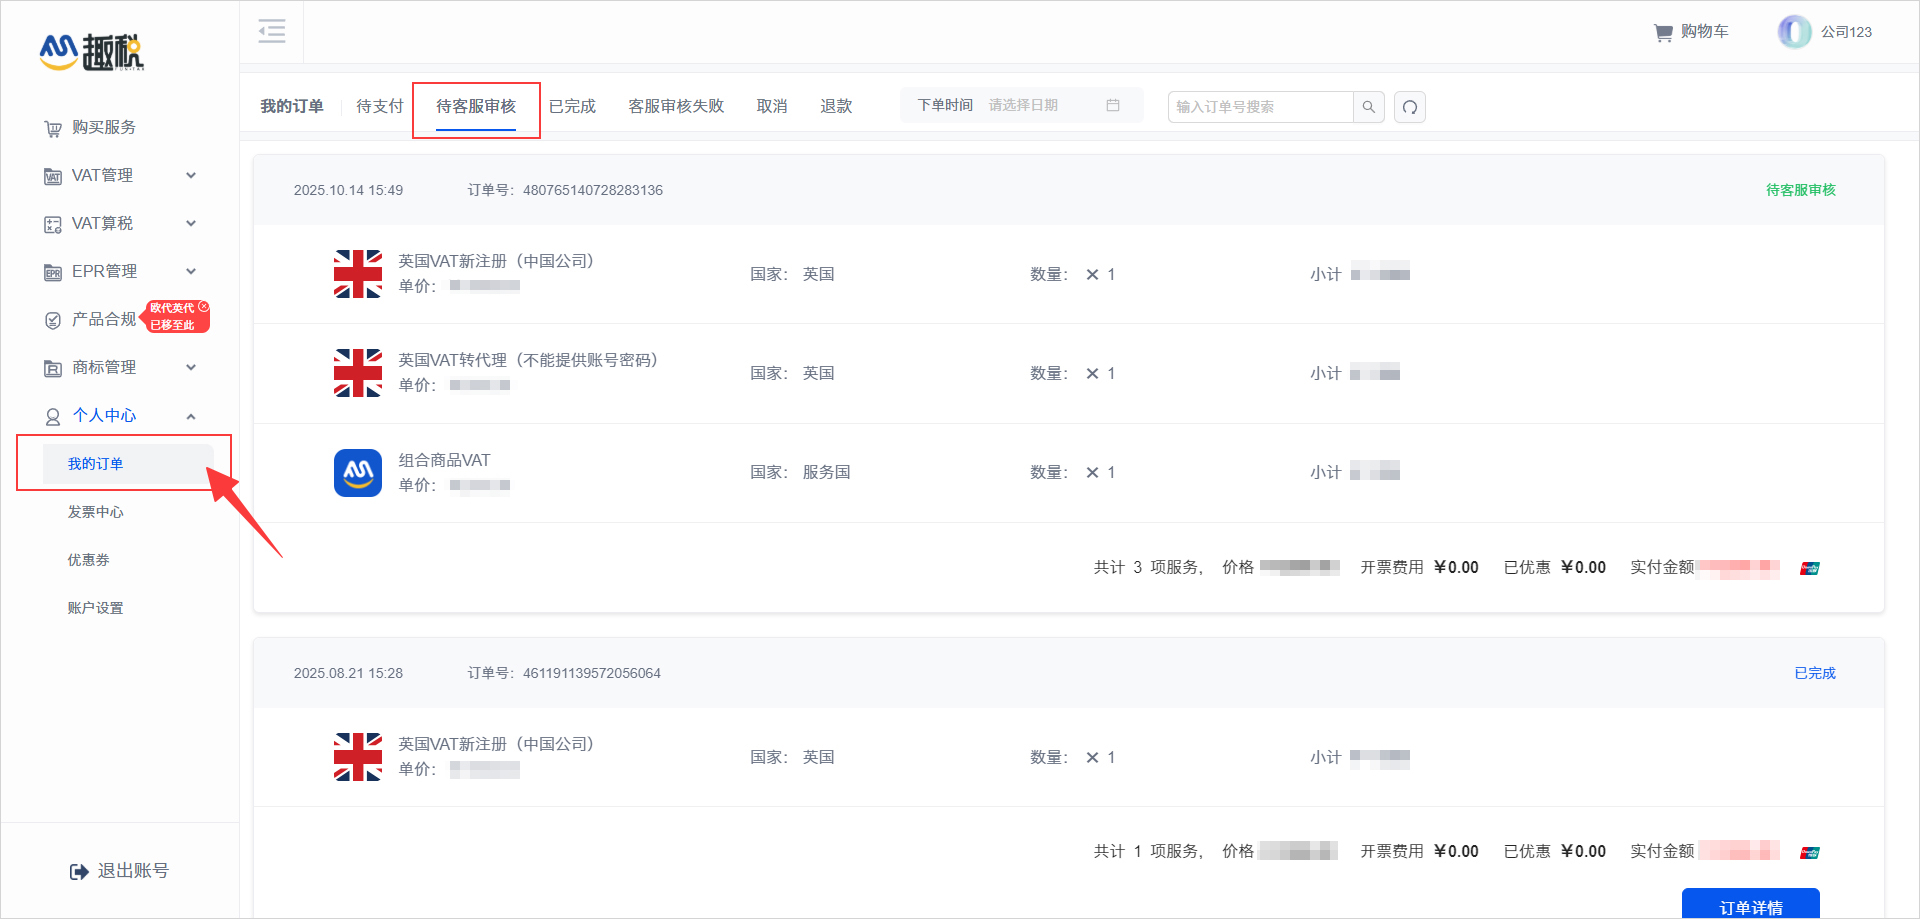Select the 产品合规 compliance icon

(53, 319)
